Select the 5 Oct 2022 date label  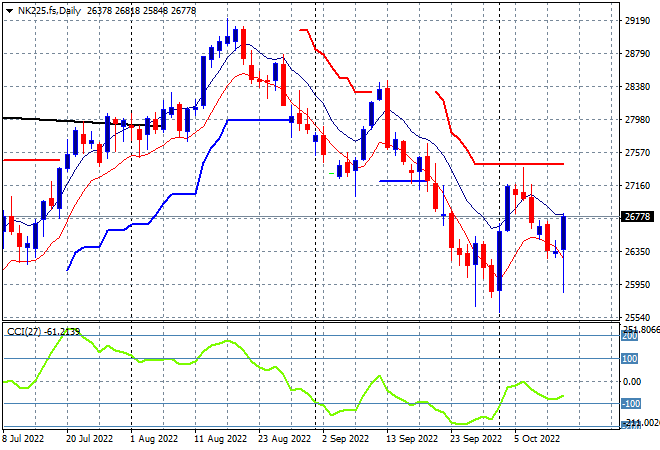tap(537, 439)
